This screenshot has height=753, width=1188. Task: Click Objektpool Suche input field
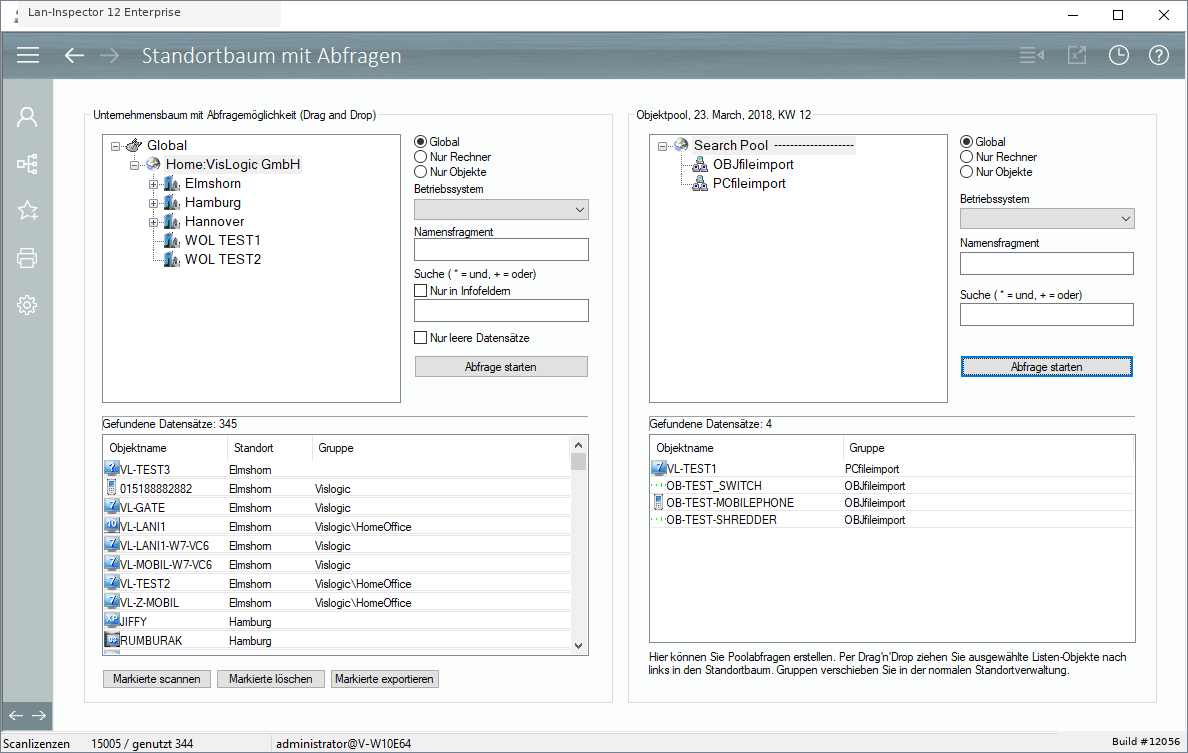point(1046,315)
